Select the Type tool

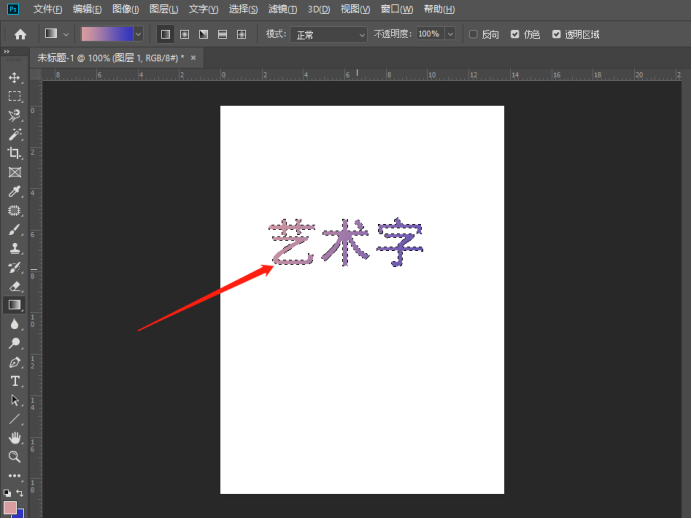tap(14, 381)
